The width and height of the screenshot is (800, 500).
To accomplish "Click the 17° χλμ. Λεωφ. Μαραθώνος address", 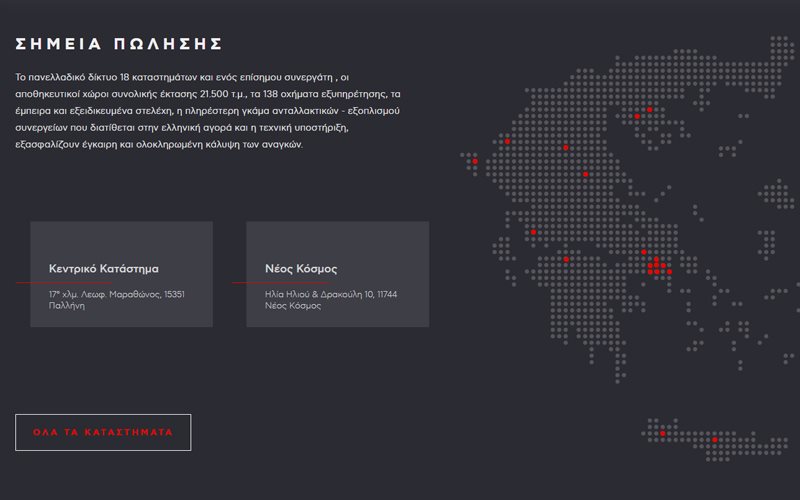I will click(116, 295).
